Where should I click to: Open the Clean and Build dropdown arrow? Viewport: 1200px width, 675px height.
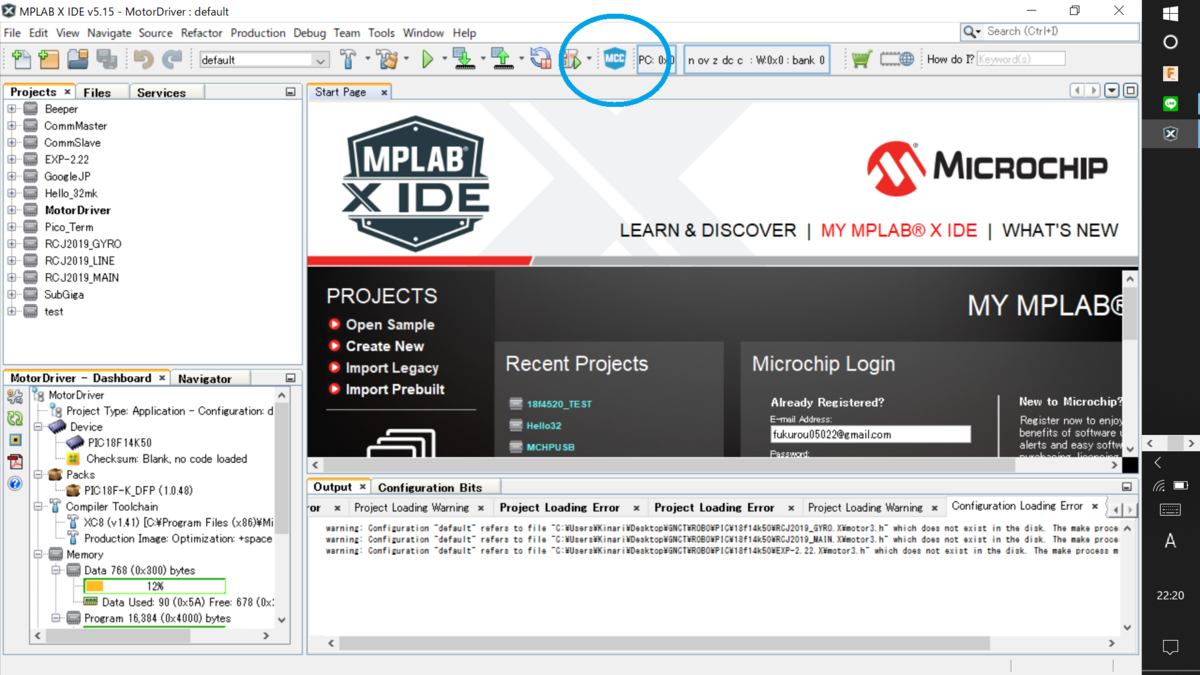pyautogui.click(x=406, y=60)
